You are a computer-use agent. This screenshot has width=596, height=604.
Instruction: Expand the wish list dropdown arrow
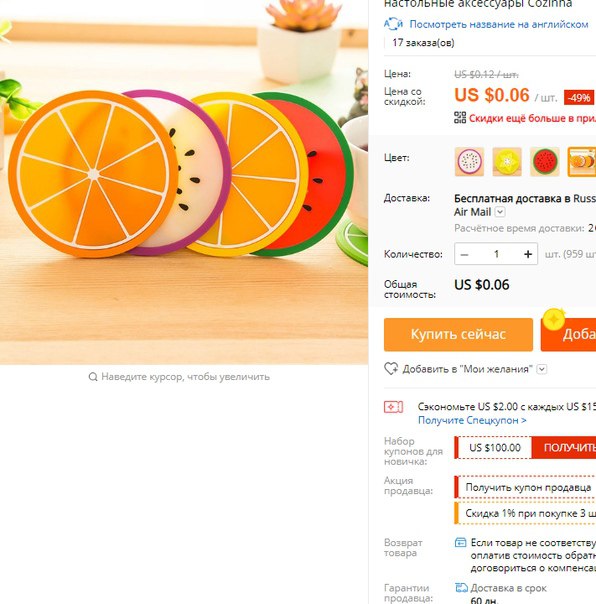[542, 369]
